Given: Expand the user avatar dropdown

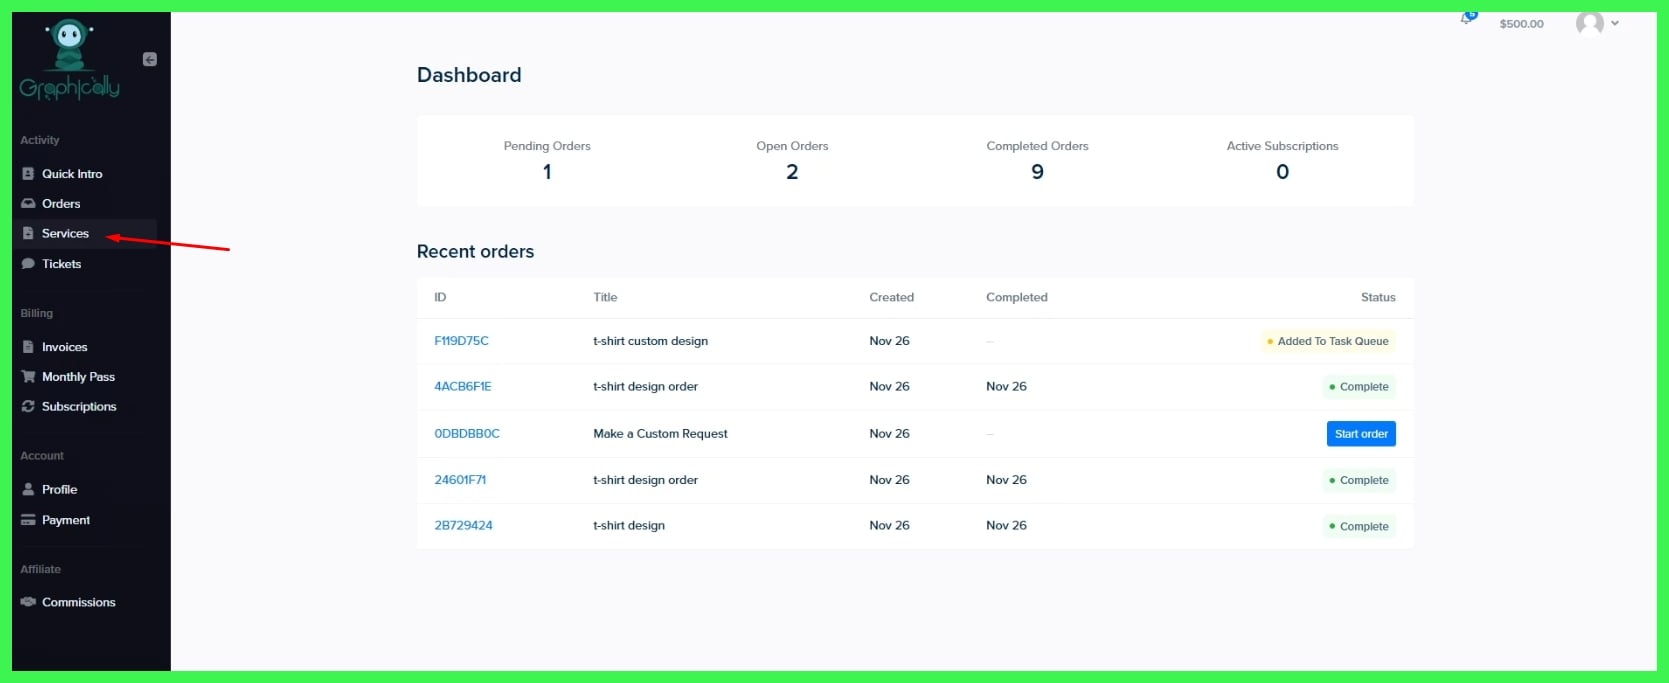Looking at the screenshot, I should [1597, 23].
